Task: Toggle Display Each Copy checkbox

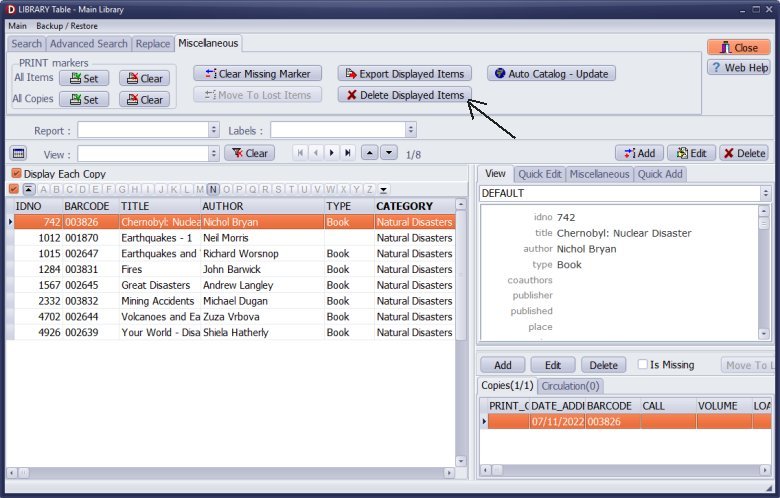Action: point(16,173)
